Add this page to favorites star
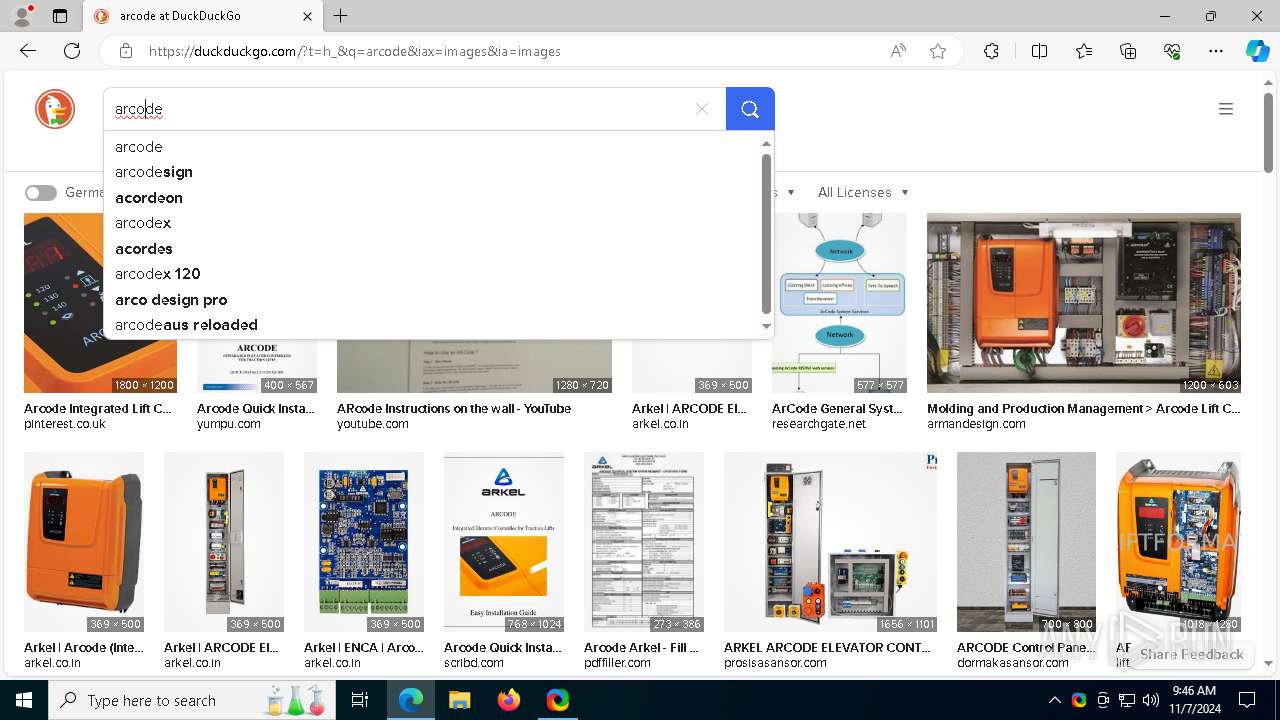 938,51
